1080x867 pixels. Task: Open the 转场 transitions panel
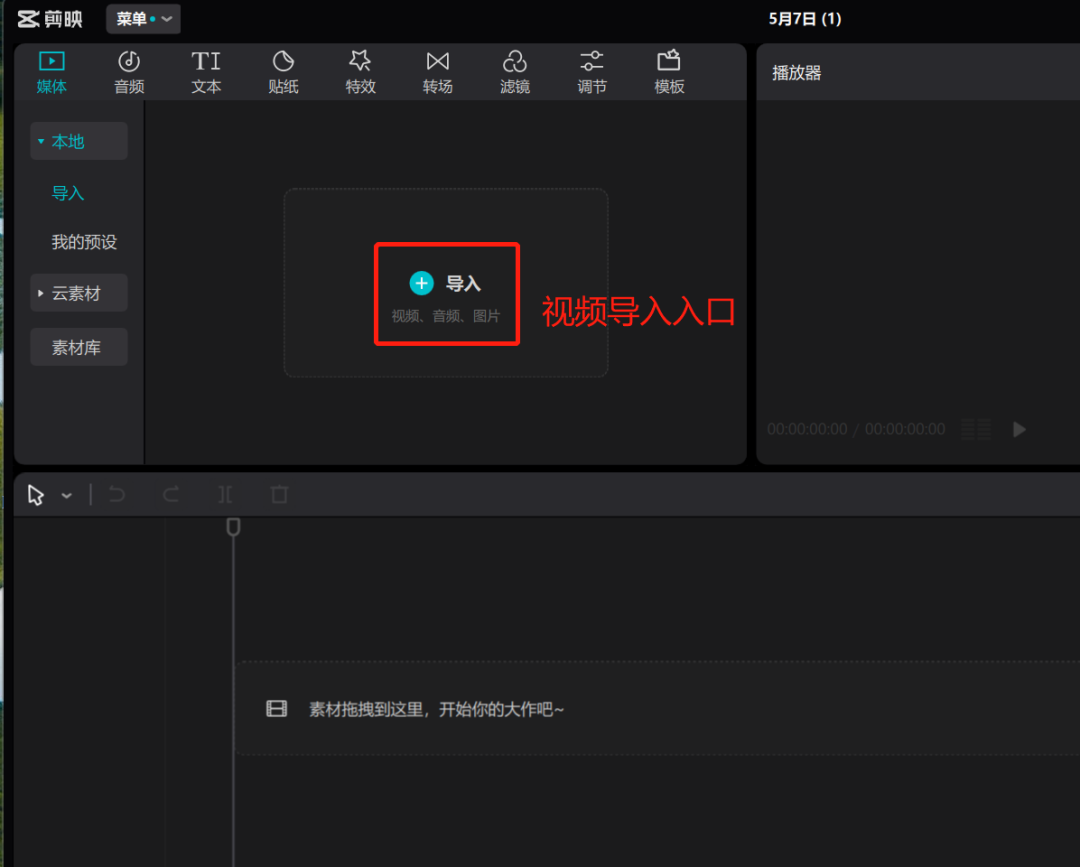[x=437, y=72]
